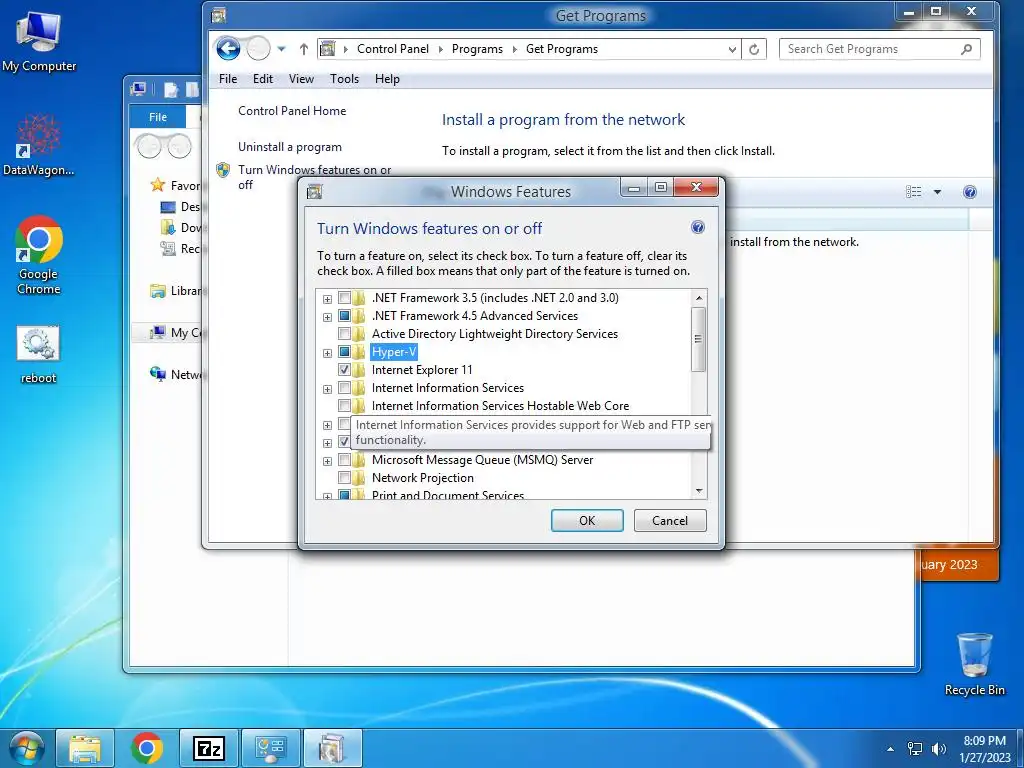Open My Computer desktop icon
The image size is (1024, 768).
pyautogui.click(x=39, y=40)
